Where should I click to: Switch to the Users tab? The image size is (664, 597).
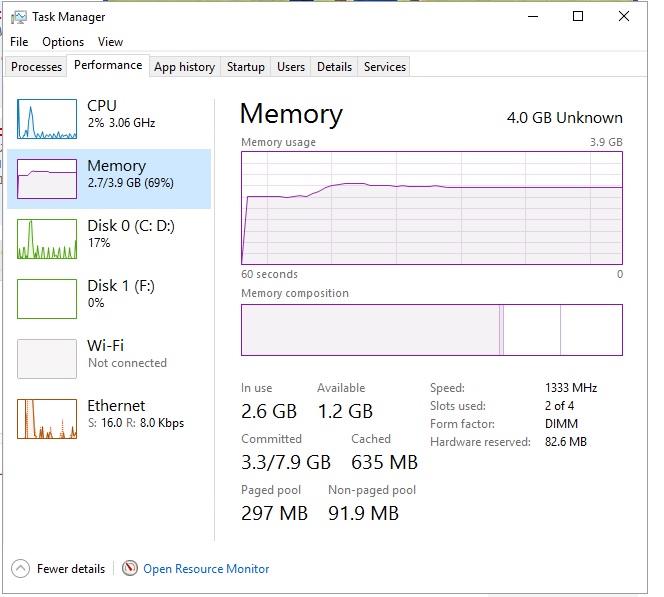[291, 67]
